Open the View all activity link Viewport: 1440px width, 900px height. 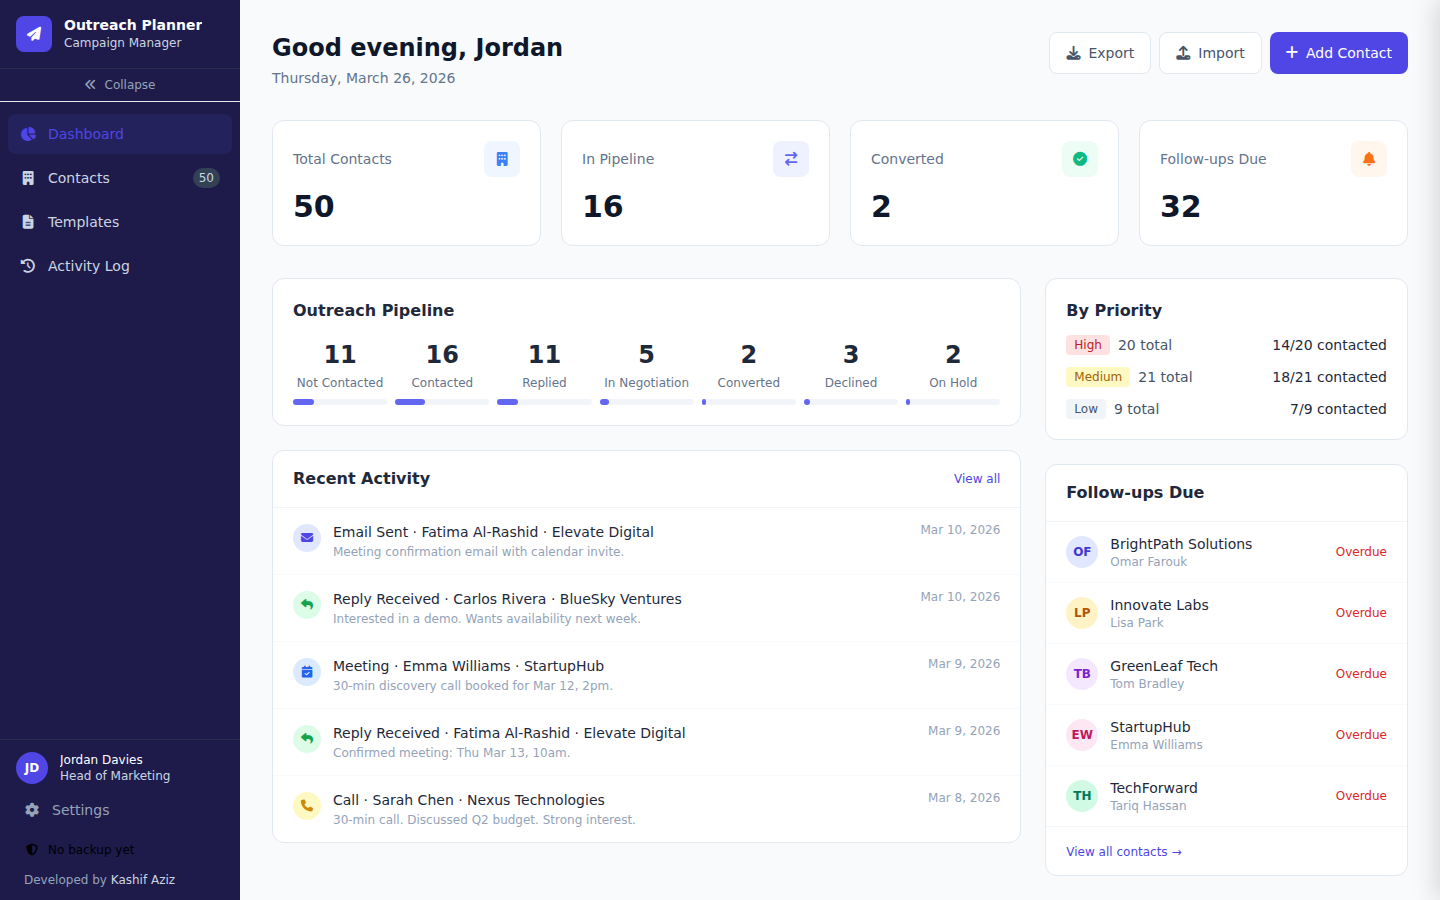(x=976, y=478)
